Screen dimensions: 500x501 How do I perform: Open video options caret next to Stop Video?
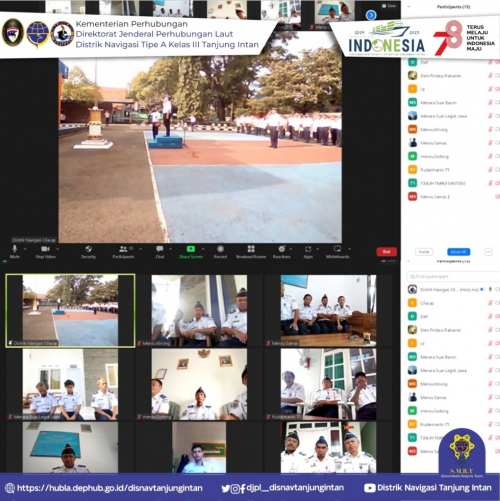[58, 249]
